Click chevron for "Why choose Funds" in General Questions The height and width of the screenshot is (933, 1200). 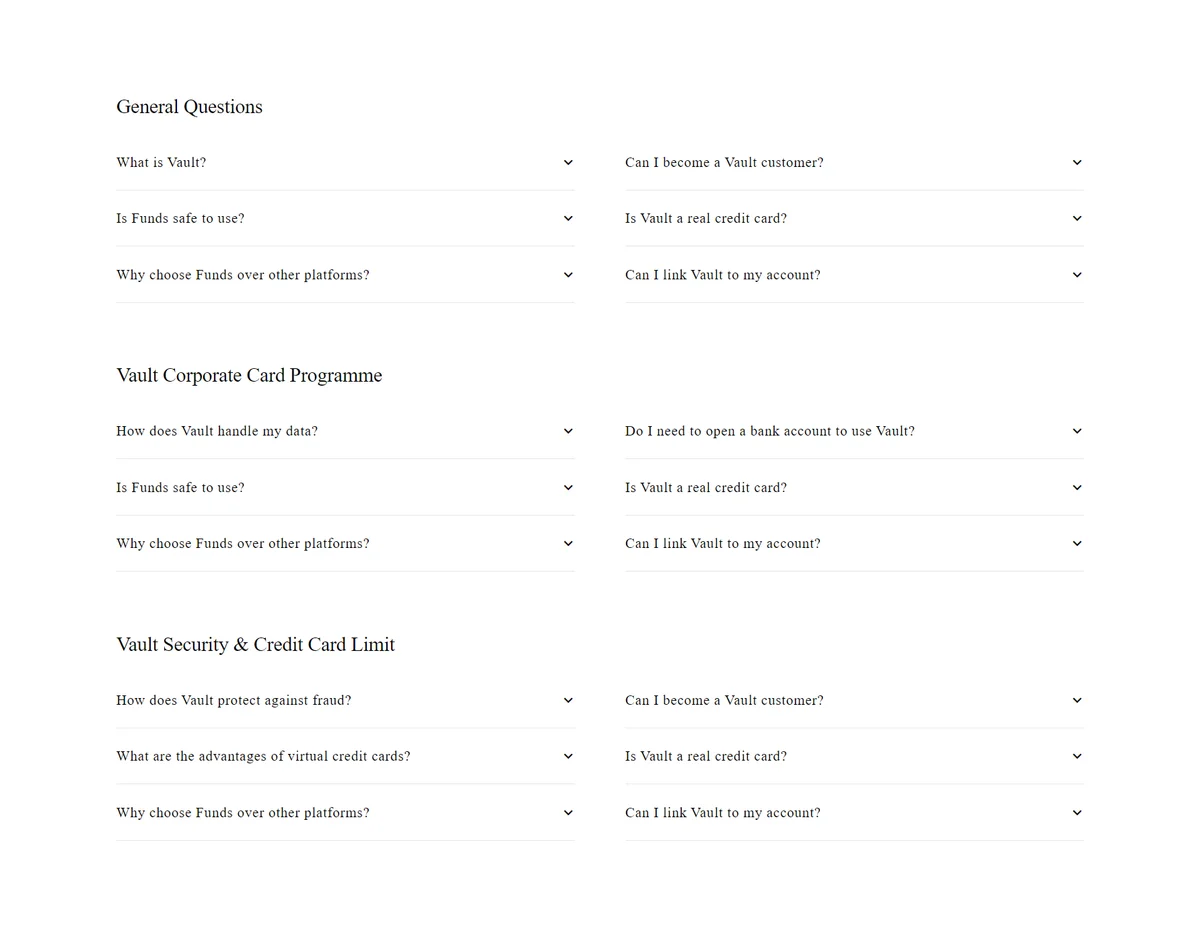[568, 275]
